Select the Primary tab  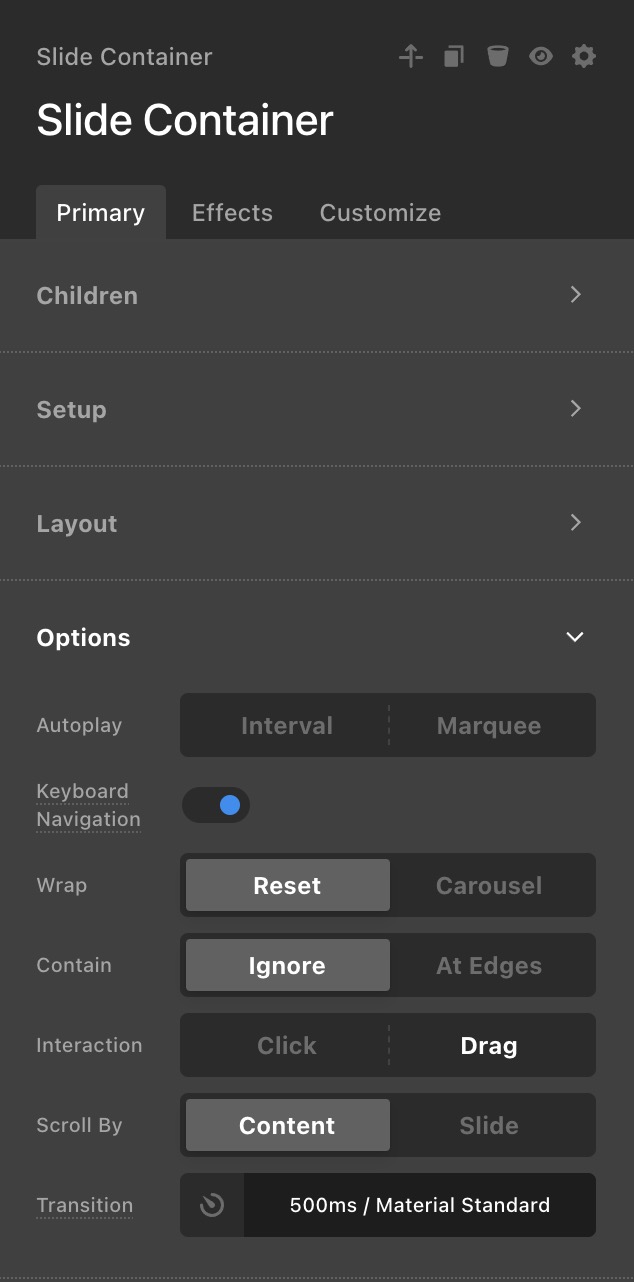(x=100, y=213)
